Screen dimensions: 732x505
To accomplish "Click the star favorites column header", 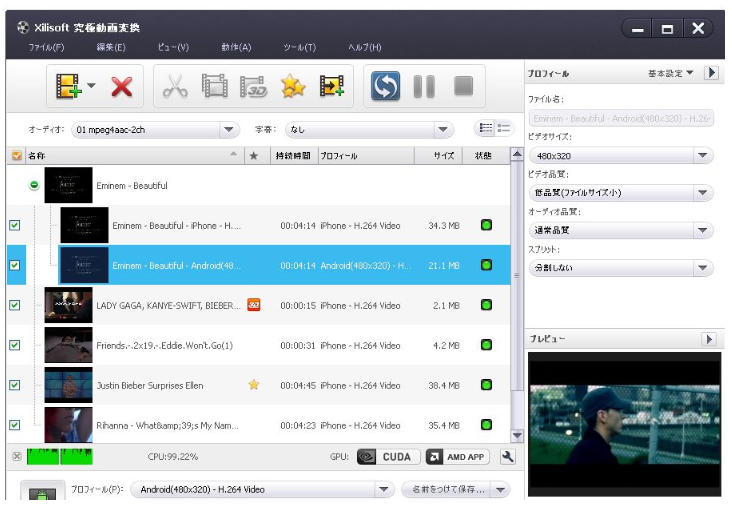I will pos(253,155).
